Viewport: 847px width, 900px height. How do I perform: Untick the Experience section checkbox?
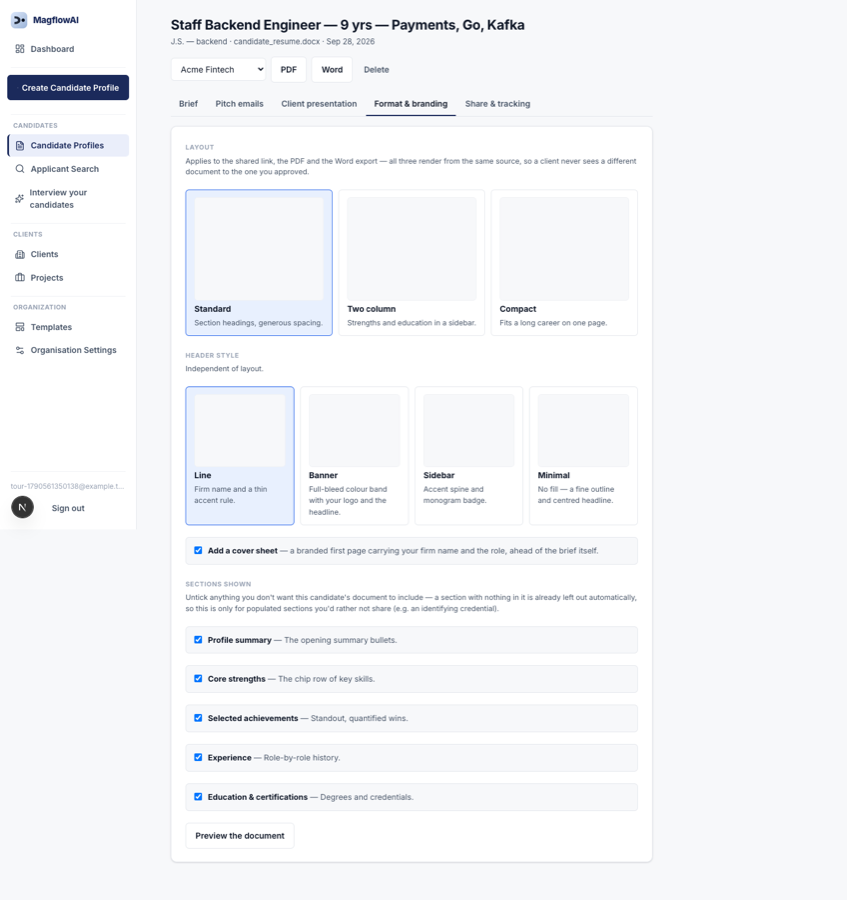198,757
